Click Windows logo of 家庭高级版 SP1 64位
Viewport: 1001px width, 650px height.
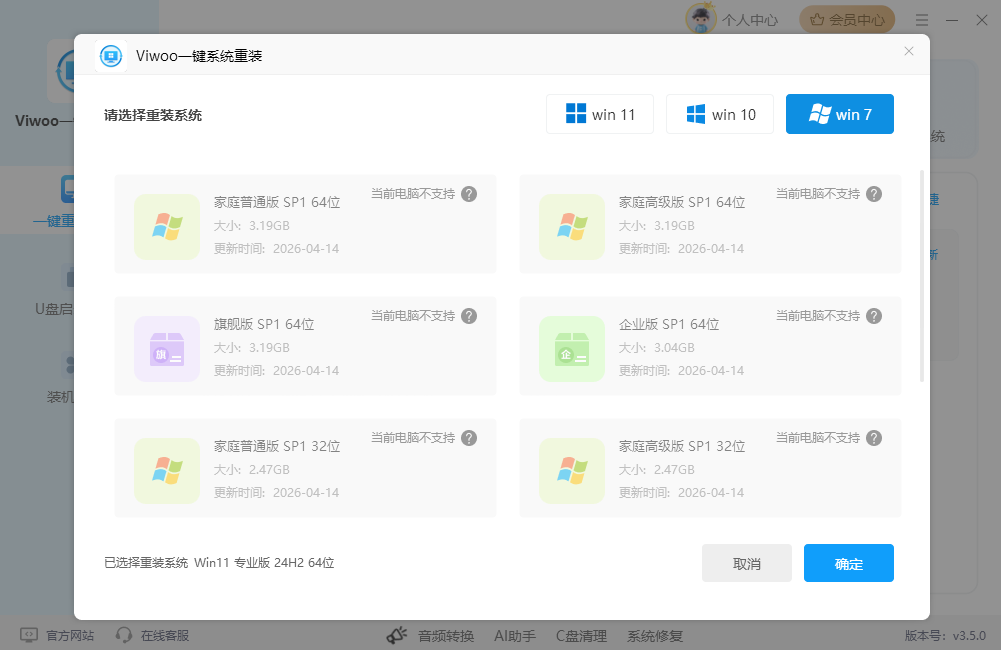[572, 227]
